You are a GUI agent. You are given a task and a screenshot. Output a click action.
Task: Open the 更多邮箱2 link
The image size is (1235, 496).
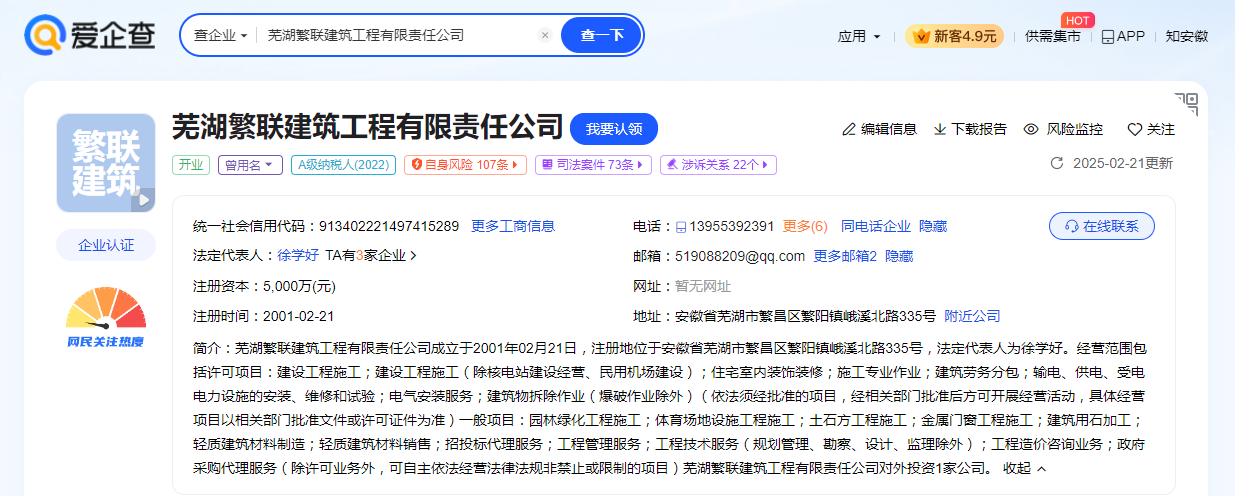(x=845, y=256)
